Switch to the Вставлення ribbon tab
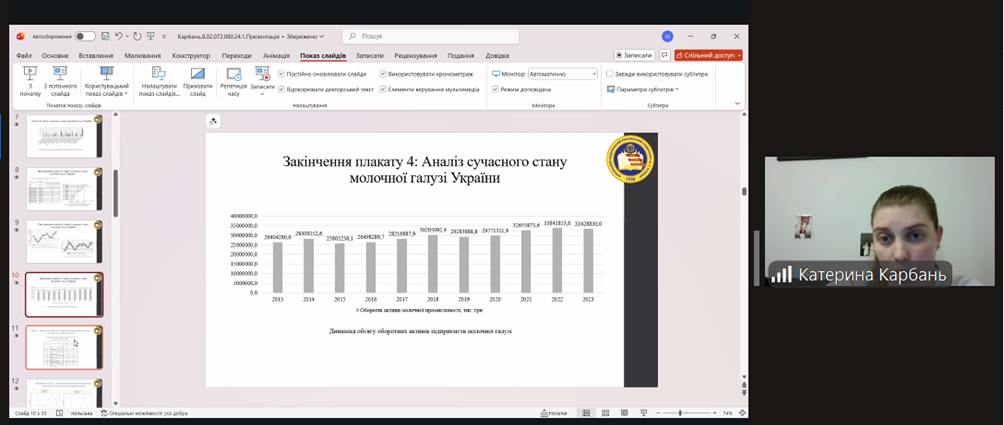 point(96,56)
